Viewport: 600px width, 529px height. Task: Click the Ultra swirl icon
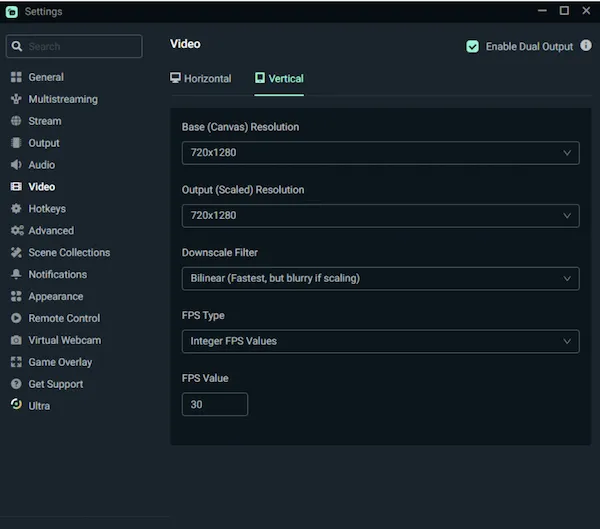click(16, 404)
